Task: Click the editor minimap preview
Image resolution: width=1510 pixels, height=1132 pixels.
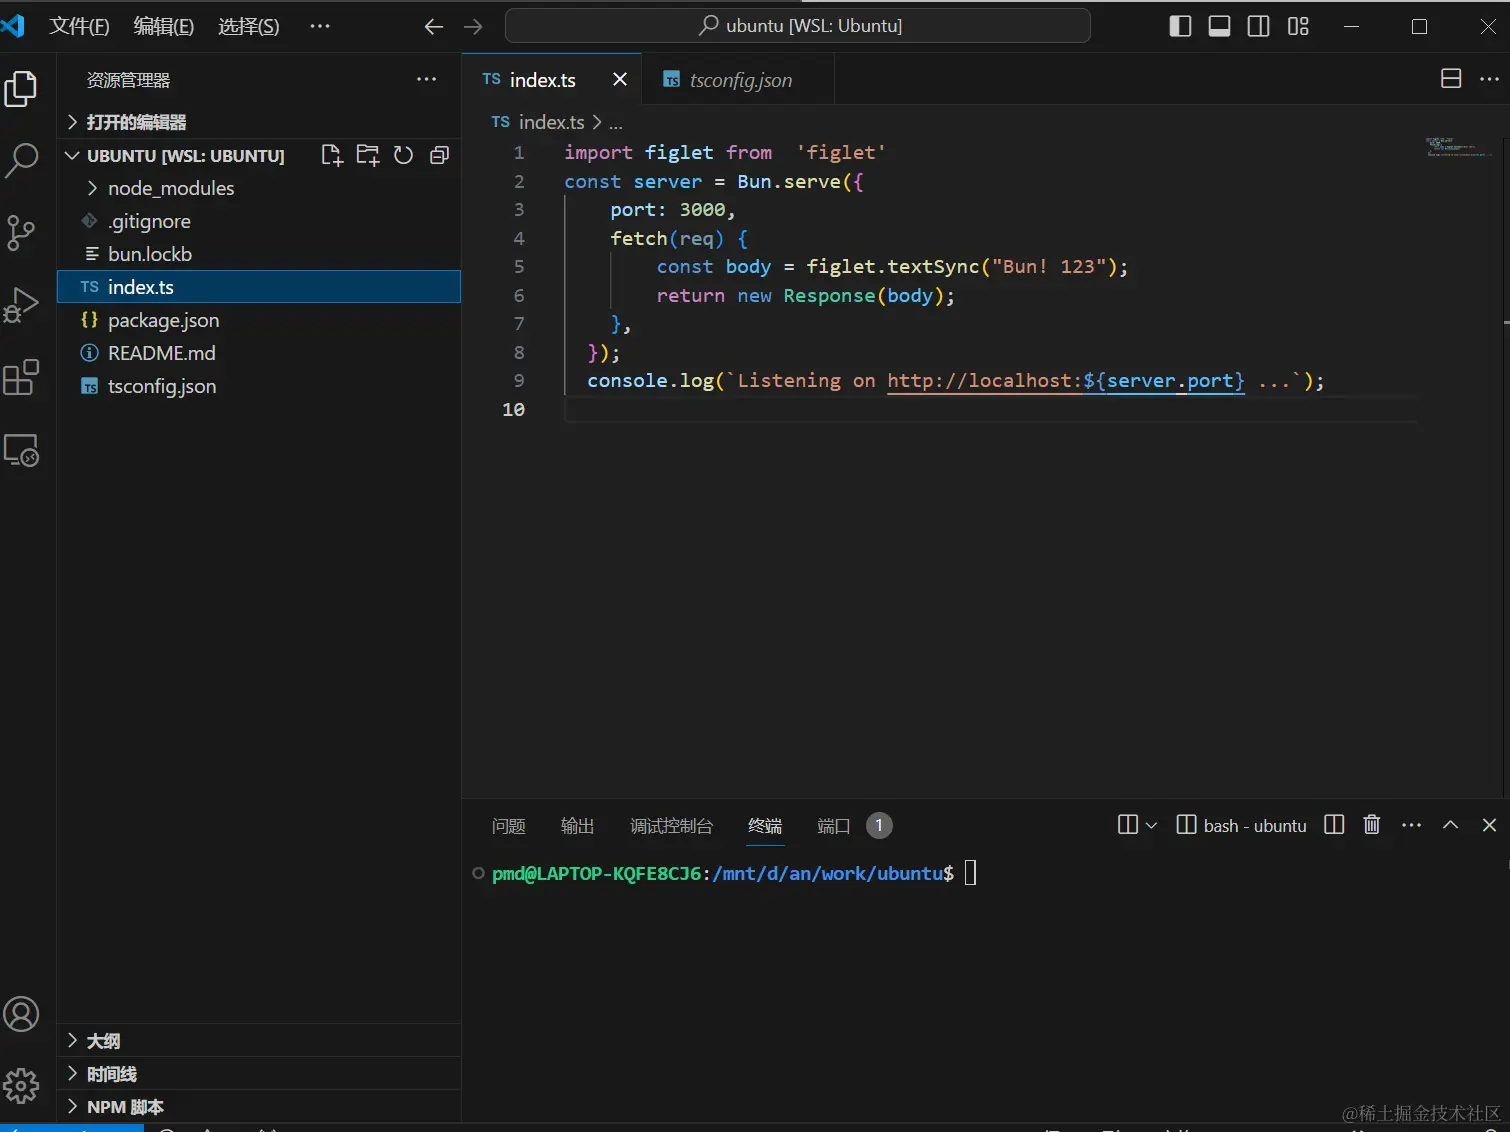Action: tap(1458, 148)
